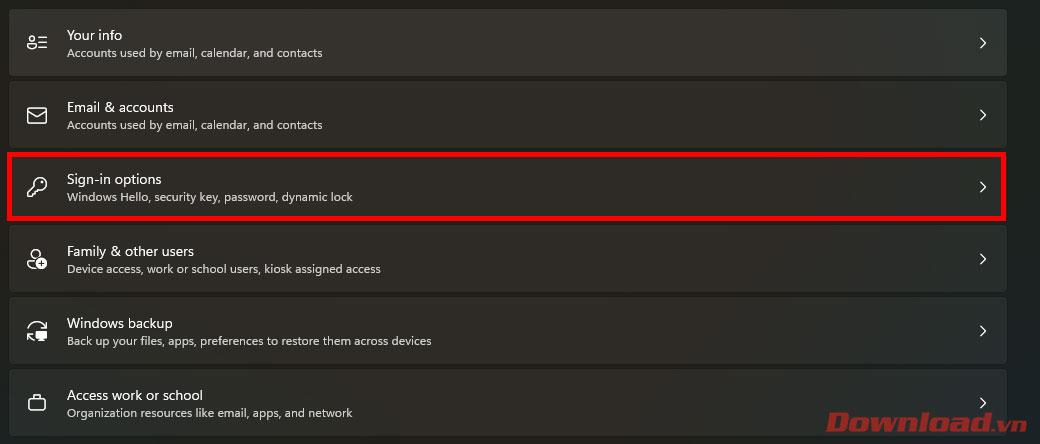
Task: Open the Windows backup title
Action: pyautogui.click(x=119, y=323)
